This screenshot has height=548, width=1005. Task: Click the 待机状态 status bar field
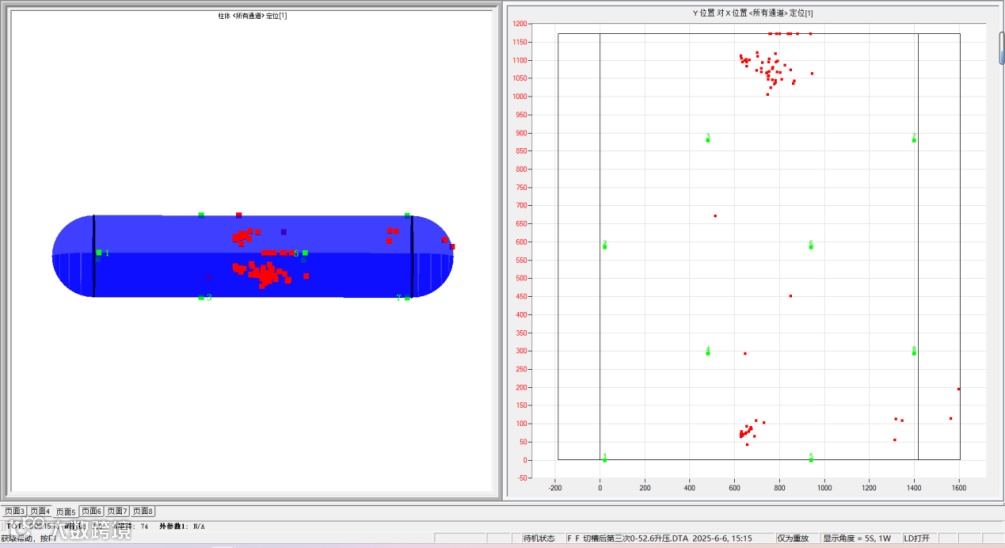tap(538, 538)
